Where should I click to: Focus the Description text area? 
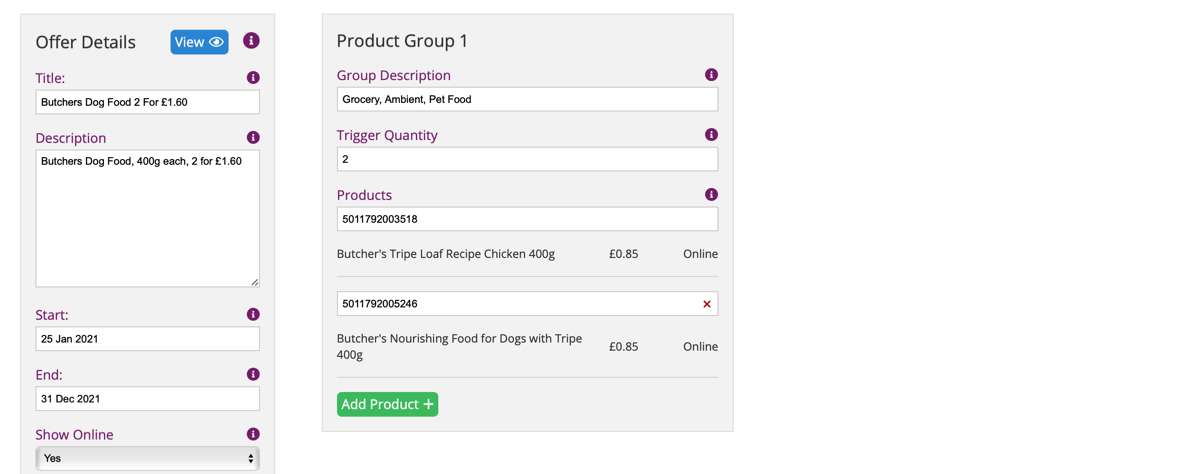pos(148,218)
